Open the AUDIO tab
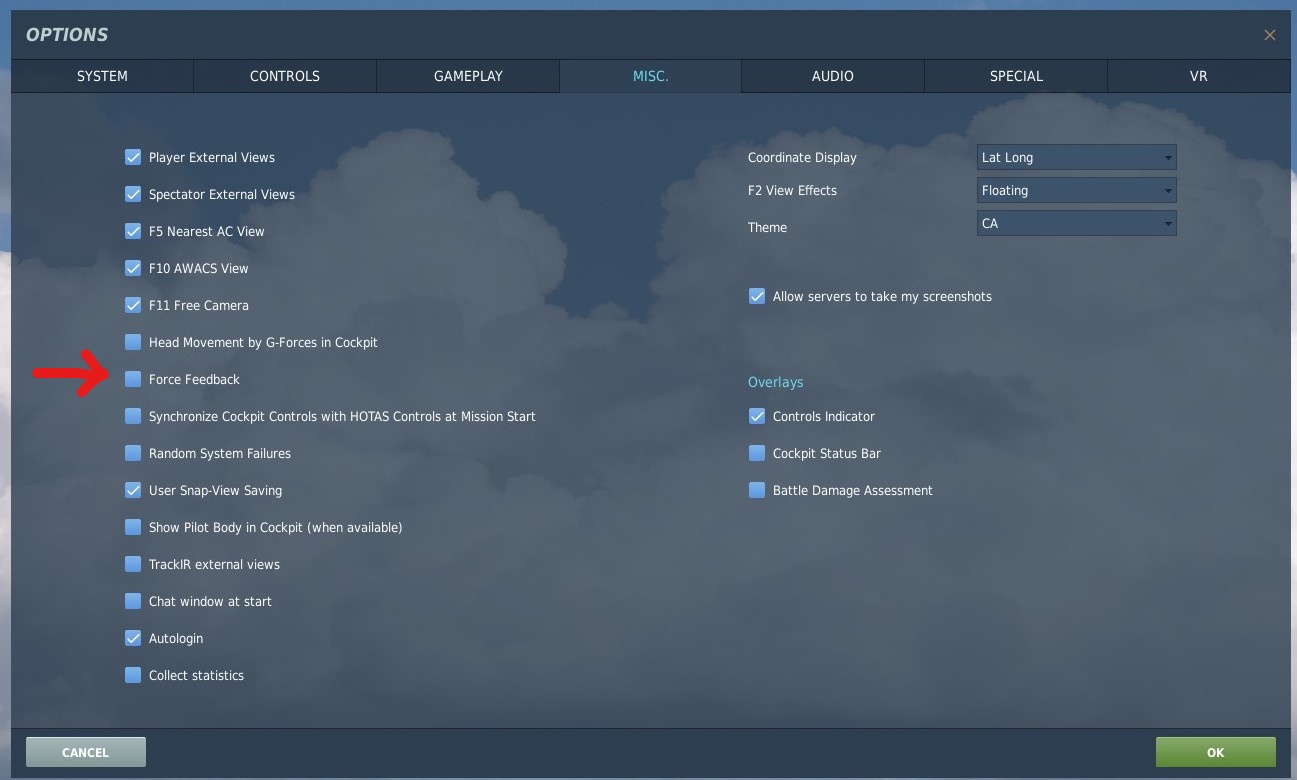Screen dimensions: 1297x780 833,76
